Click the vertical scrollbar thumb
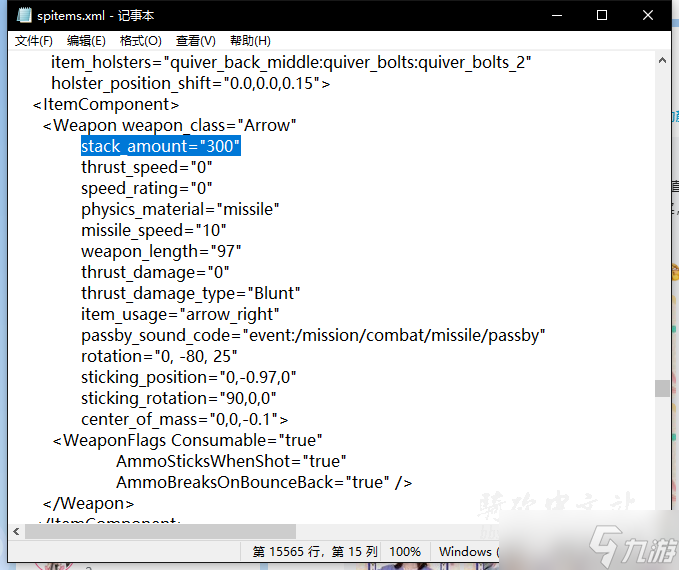 [661, 388]
